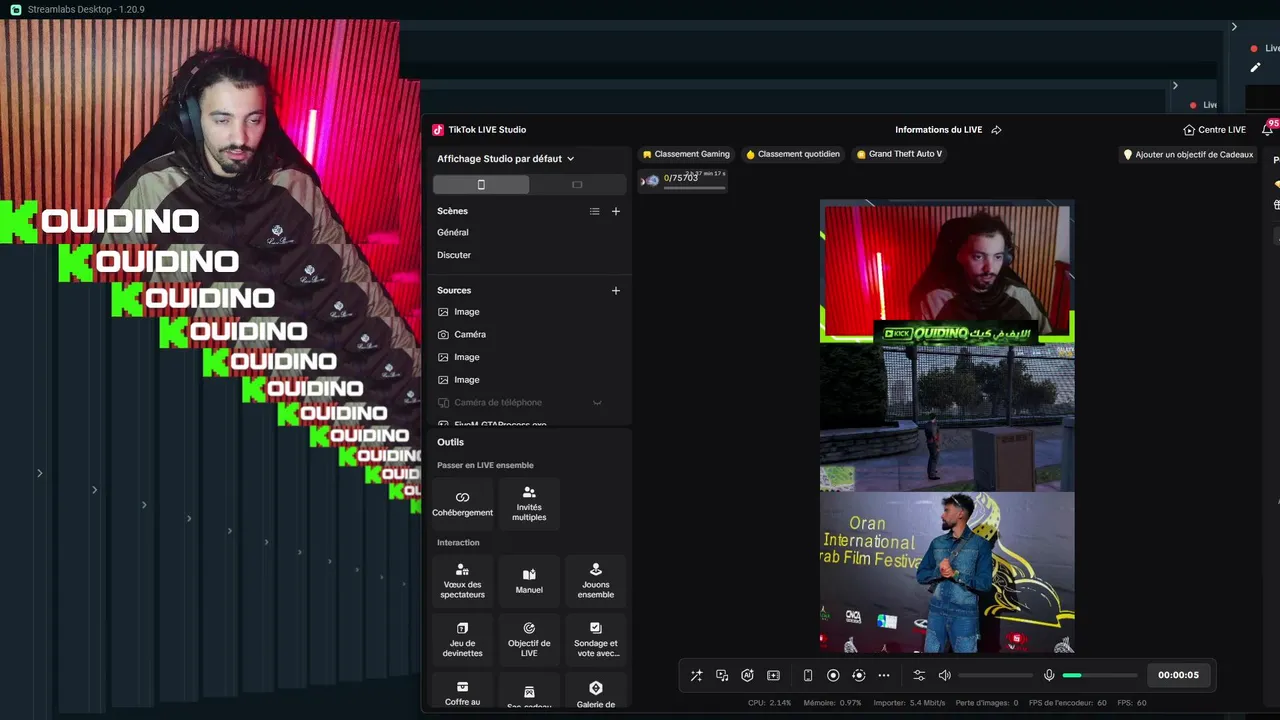
Task: Open Objectif de LIVE tool
Action: click(x=529, y=640)
